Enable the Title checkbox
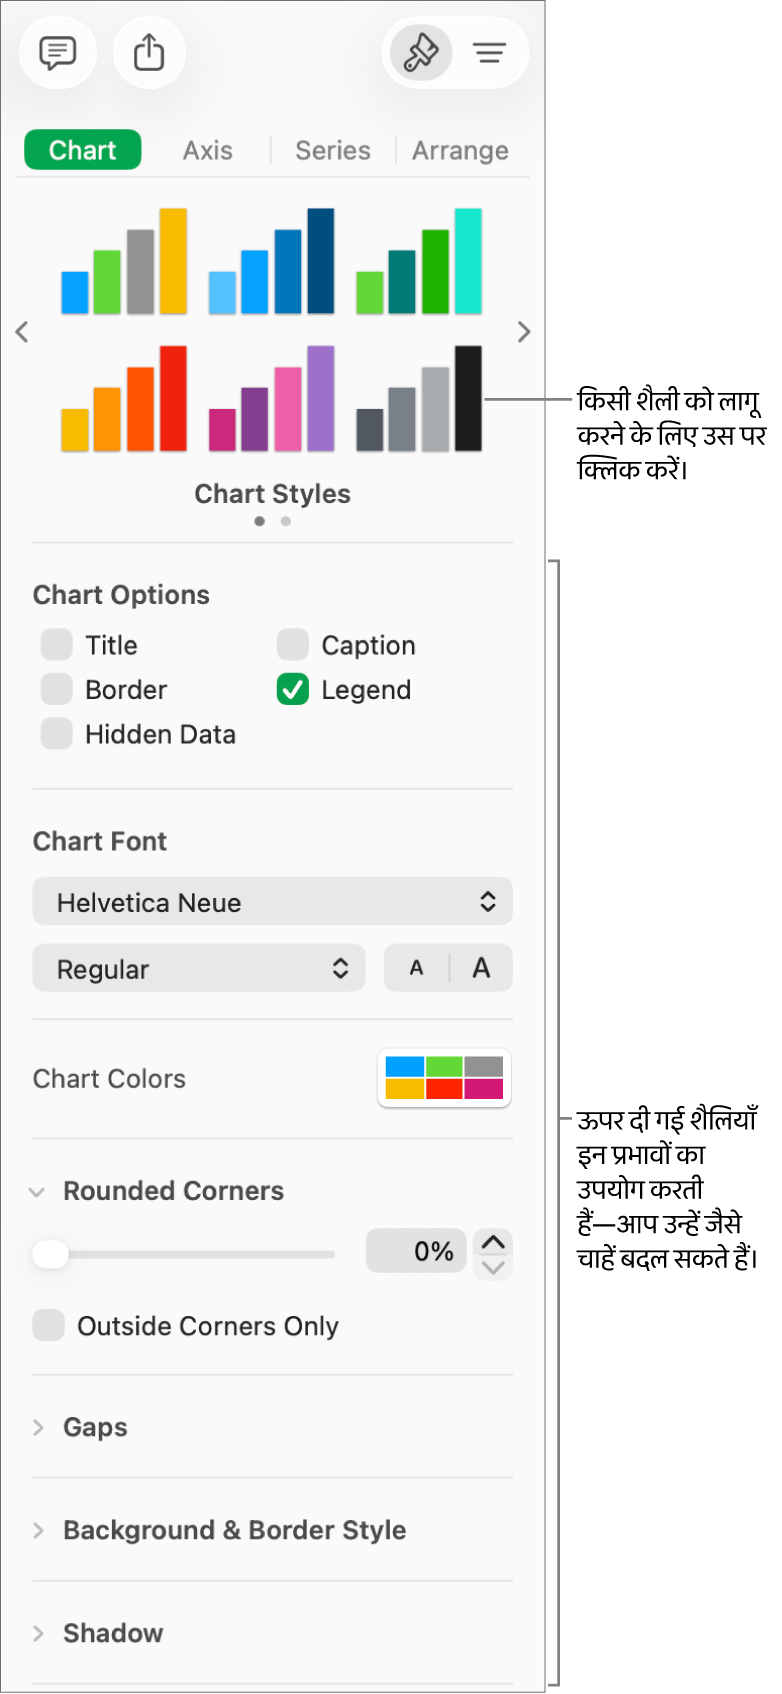 (x=57, y=645)
